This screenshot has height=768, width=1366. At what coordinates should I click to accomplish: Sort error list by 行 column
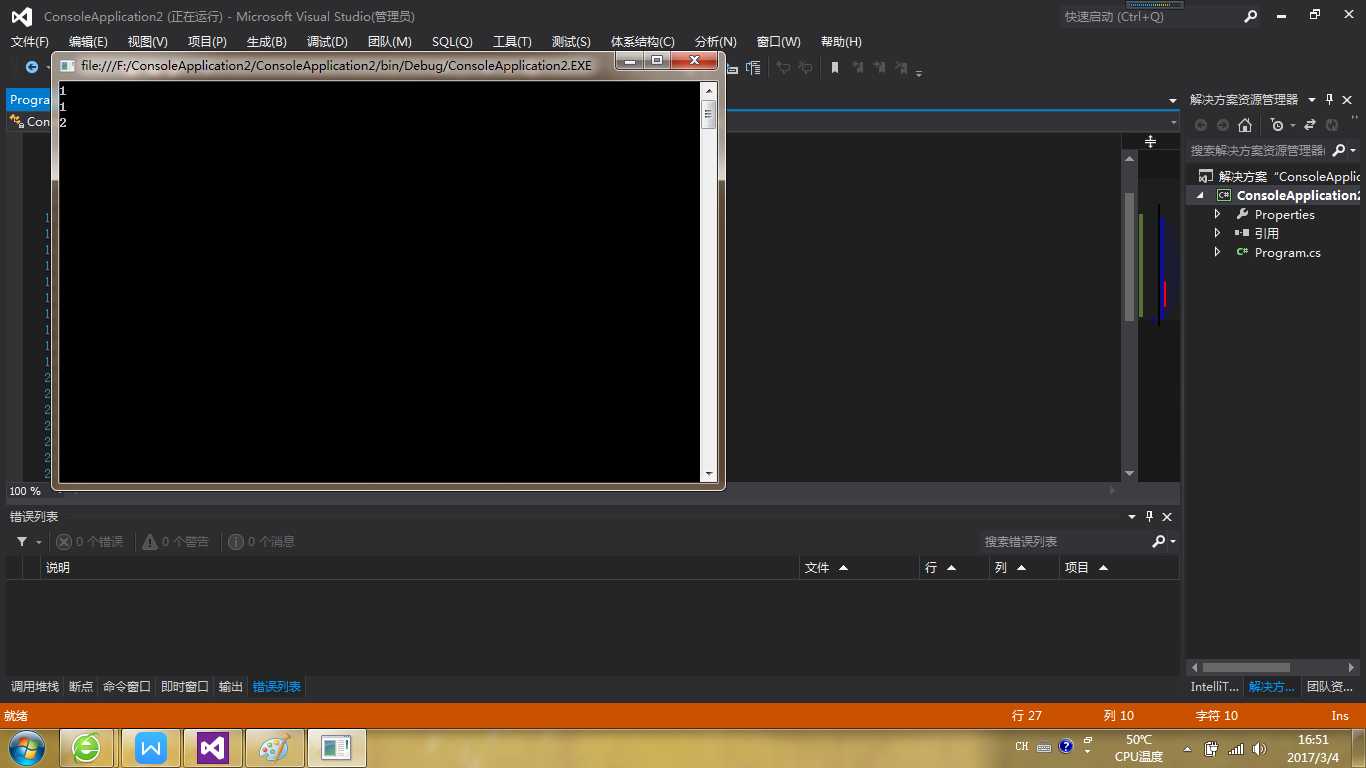tap(954, 567)
